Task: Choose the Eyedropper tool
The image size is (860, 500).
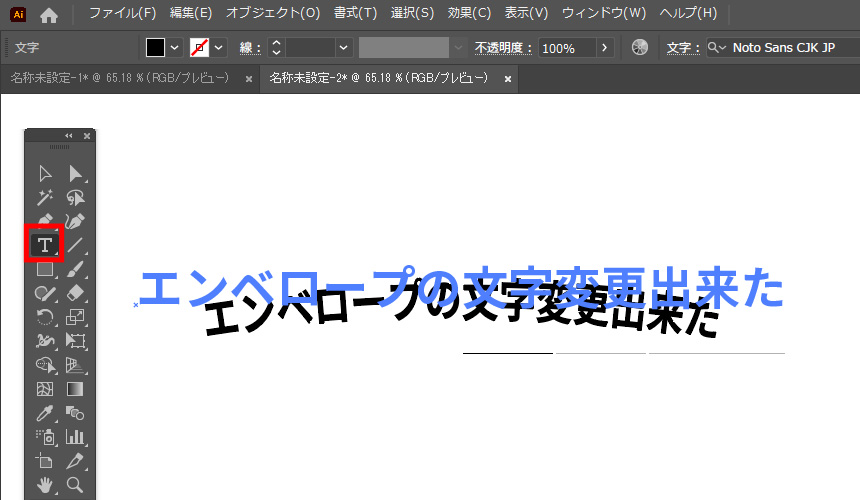Action: (x=44, y=413)
